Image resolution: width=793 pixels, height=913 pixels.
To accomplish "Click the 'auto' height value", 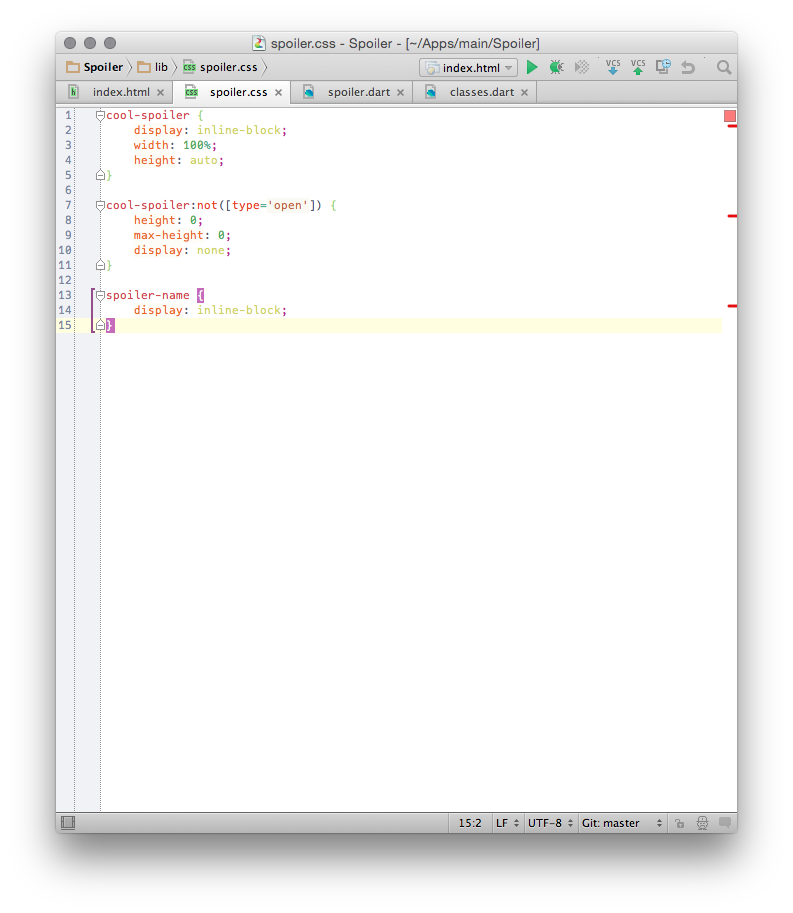I will (x=204, y=160).
